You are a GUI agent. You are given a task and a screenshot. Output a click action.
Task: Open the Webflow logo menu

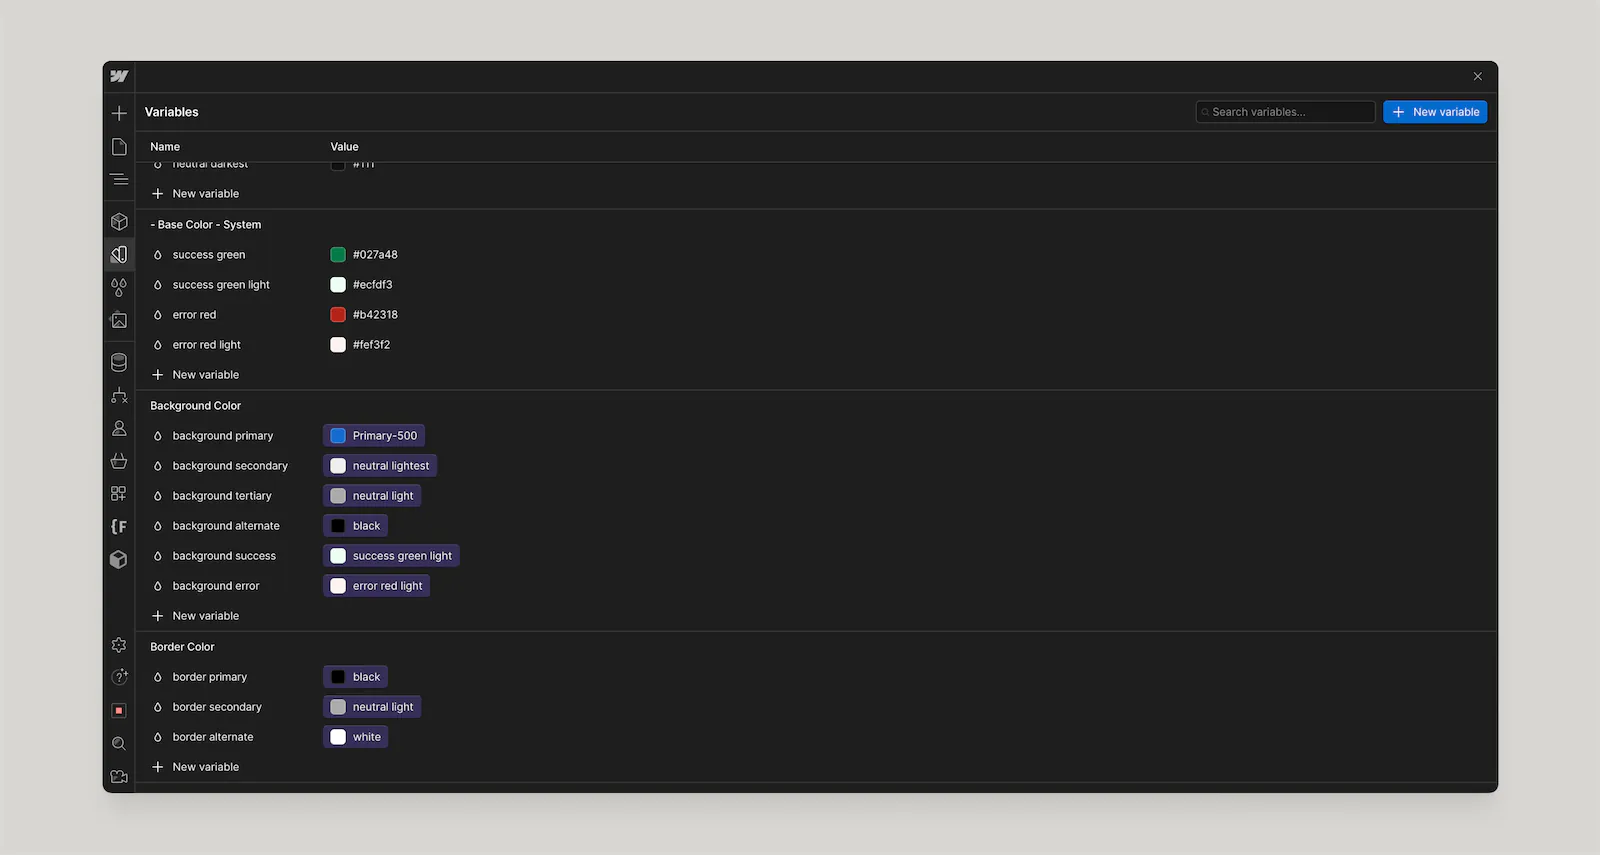(x=119, y=76)
